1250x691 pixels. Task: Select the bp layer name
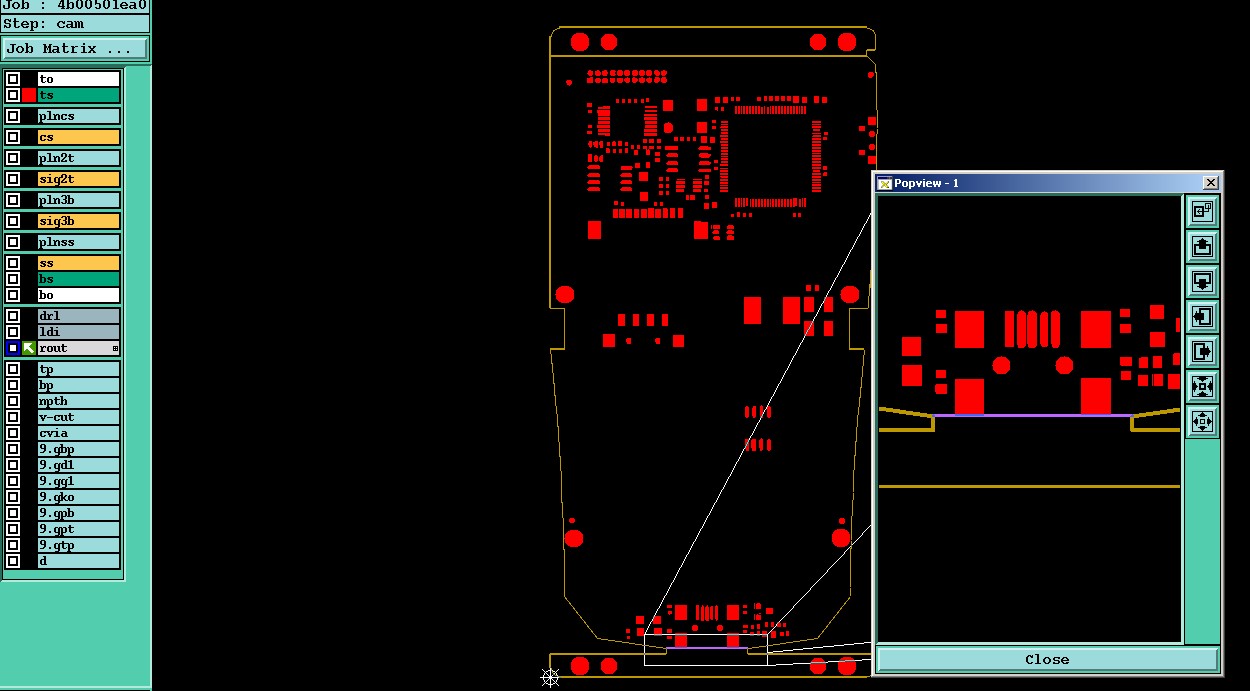pyautogui.click(x=78, y=385)
